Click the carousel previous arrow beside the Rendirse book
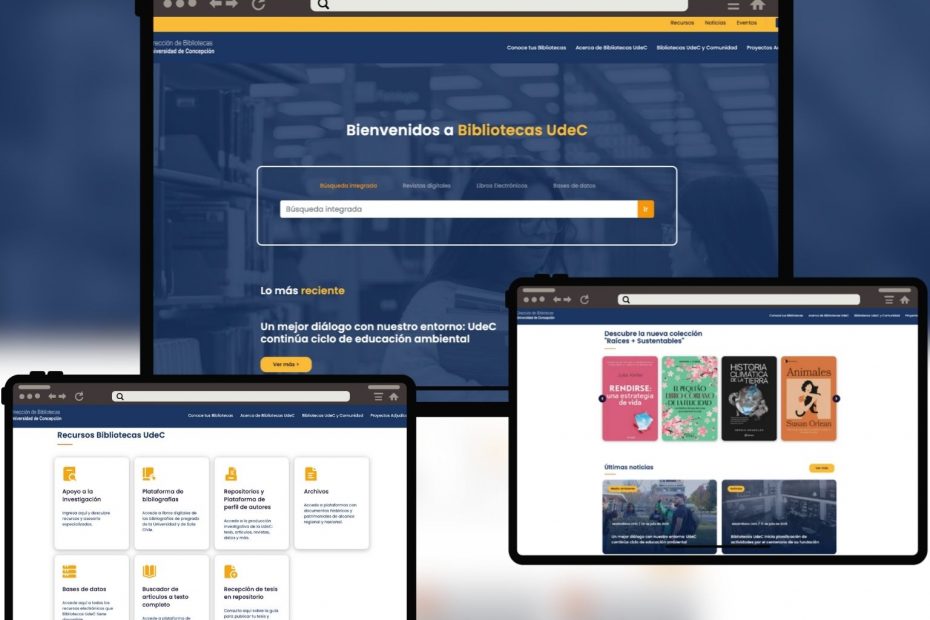930x620 pixels. (602, 399)
